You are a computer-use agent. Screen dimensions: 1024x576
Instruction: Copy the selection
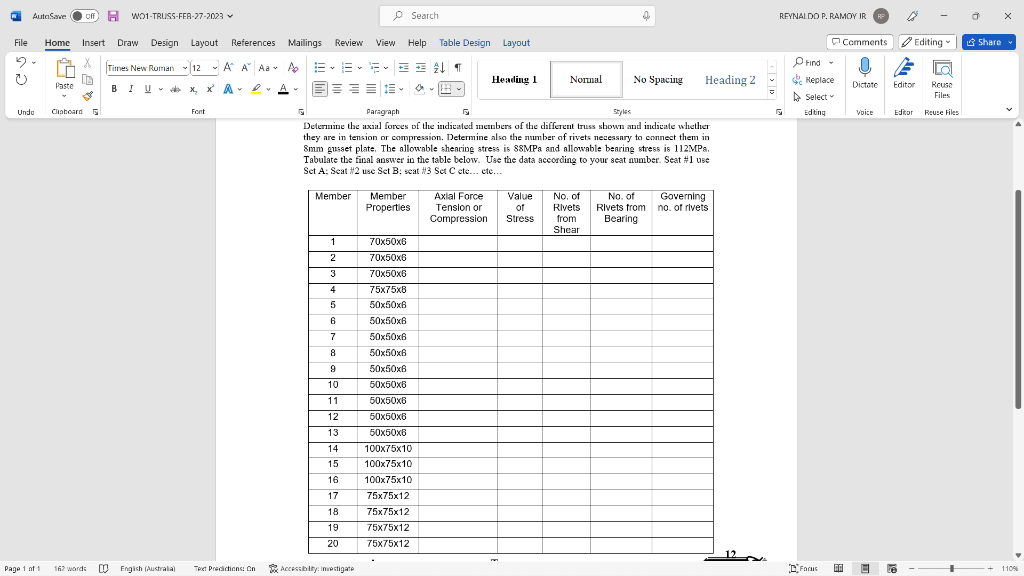pyautogui.click(x=88, y=80)
